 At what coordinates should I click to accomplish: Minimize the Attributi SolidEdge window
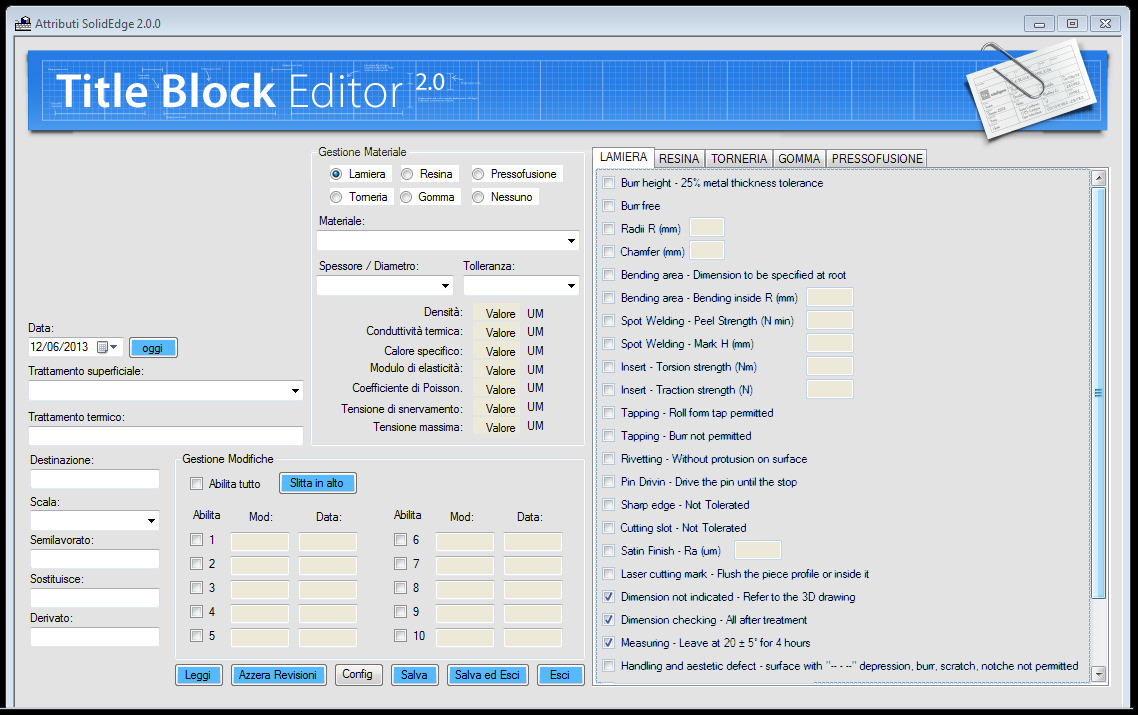tap(1039, 24)
